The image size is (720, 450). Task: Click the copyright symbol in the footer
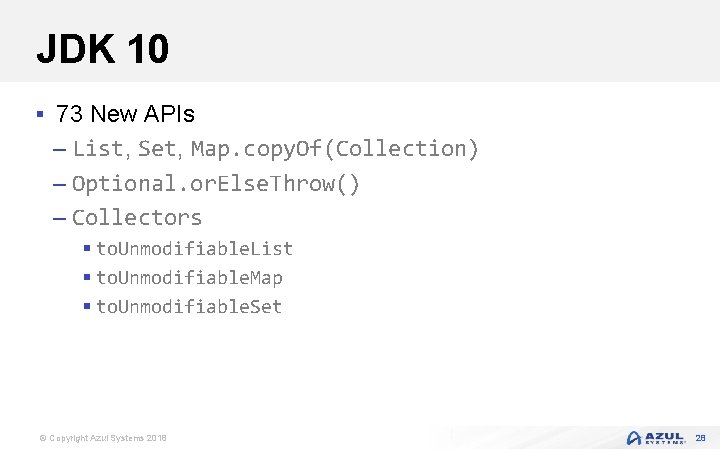click(x=42, y=439)
